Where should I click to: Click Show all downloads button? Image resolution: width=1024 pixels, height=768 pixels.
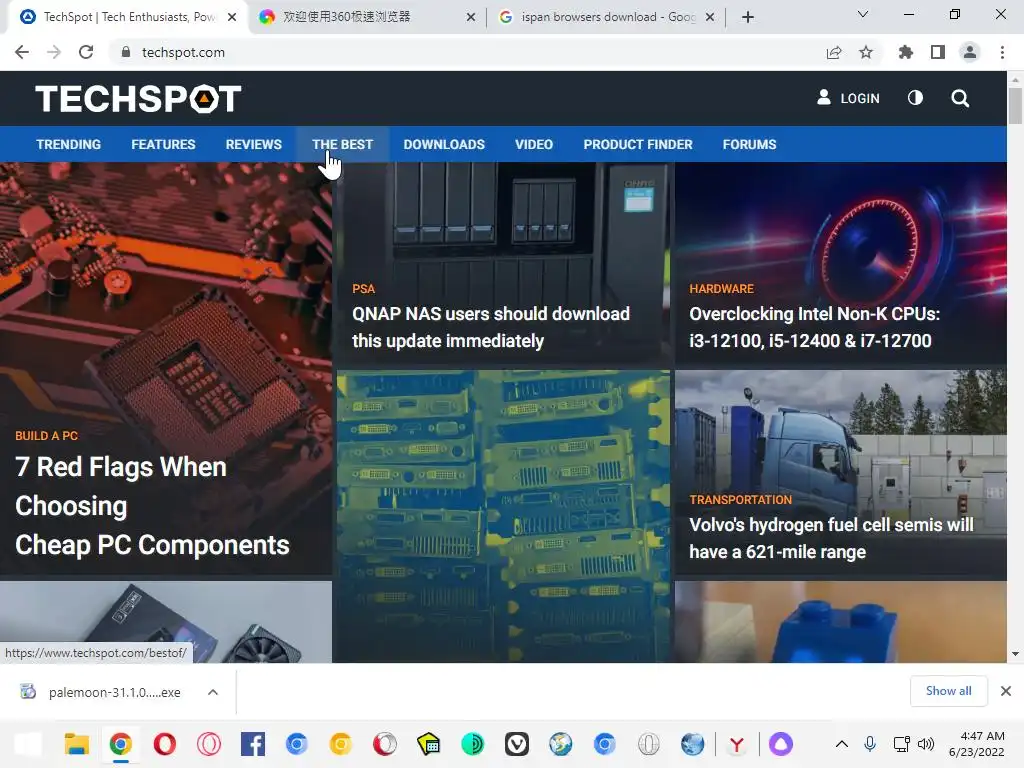point(948,691)
